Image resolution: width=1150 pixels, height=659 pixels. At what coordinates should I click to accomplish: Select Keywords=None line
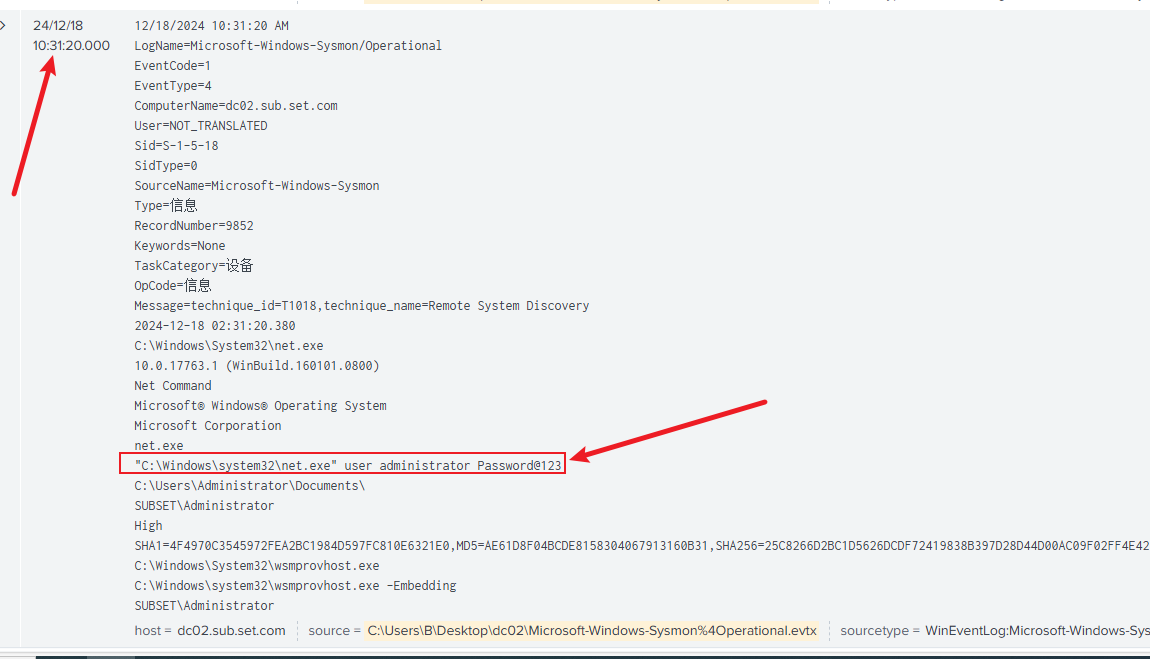click(x=180, y=246)
